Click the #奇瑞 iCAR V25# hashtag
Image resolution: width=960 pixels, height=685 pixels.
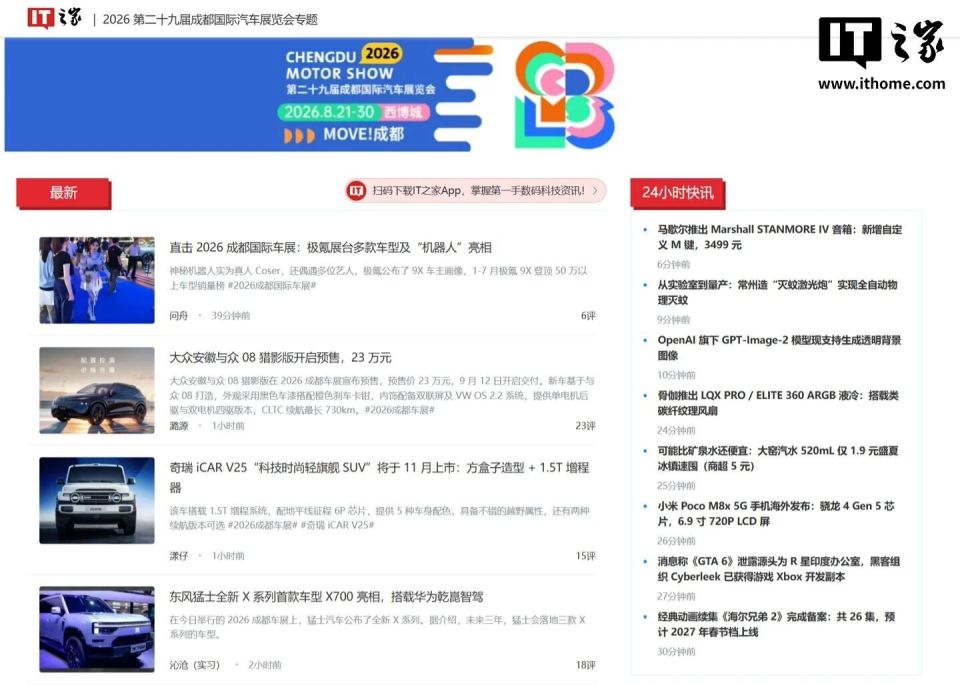click(x=337, y=525)
